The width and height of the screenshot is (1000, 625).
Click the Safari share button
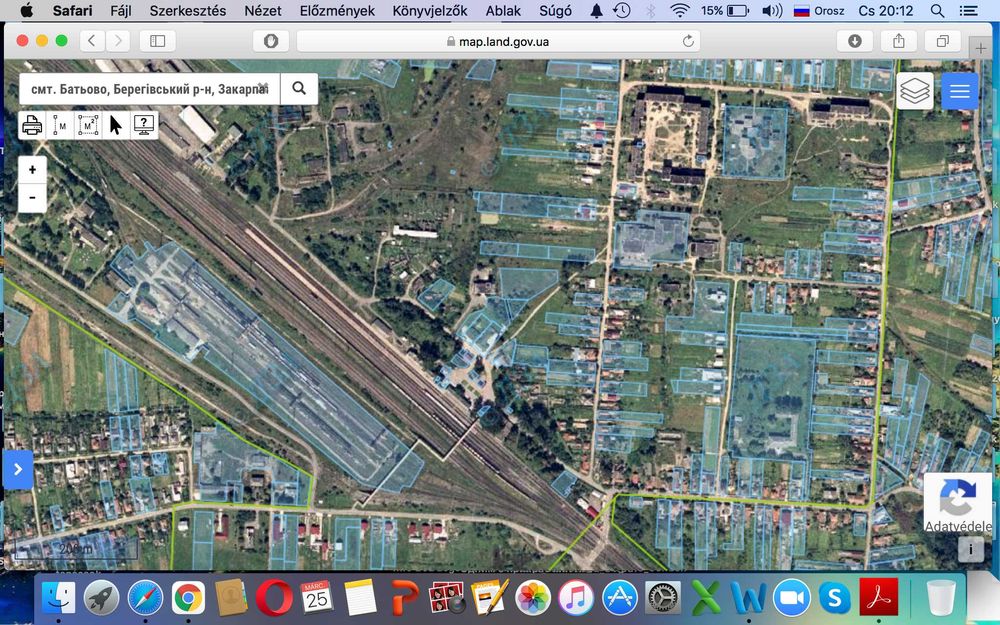[899, 41]
